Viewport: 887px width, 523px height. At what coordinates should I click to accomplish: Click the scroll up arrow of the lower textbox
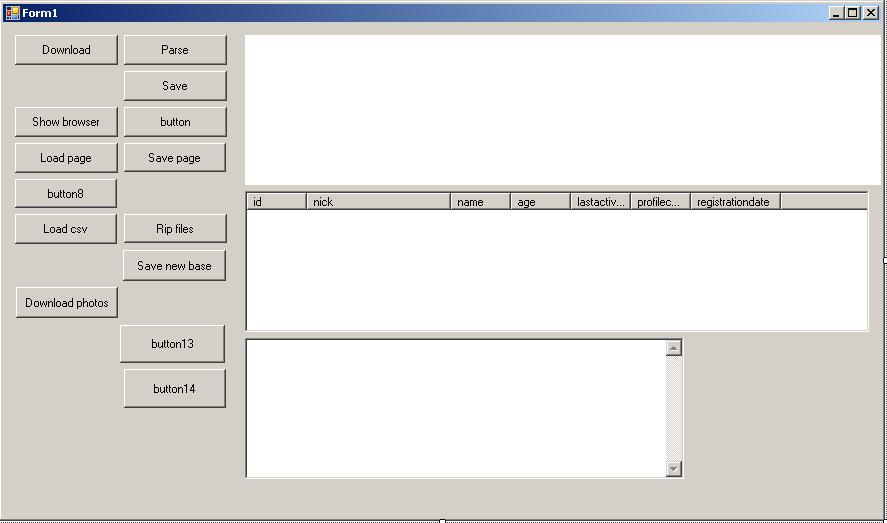tap(673, 348)
